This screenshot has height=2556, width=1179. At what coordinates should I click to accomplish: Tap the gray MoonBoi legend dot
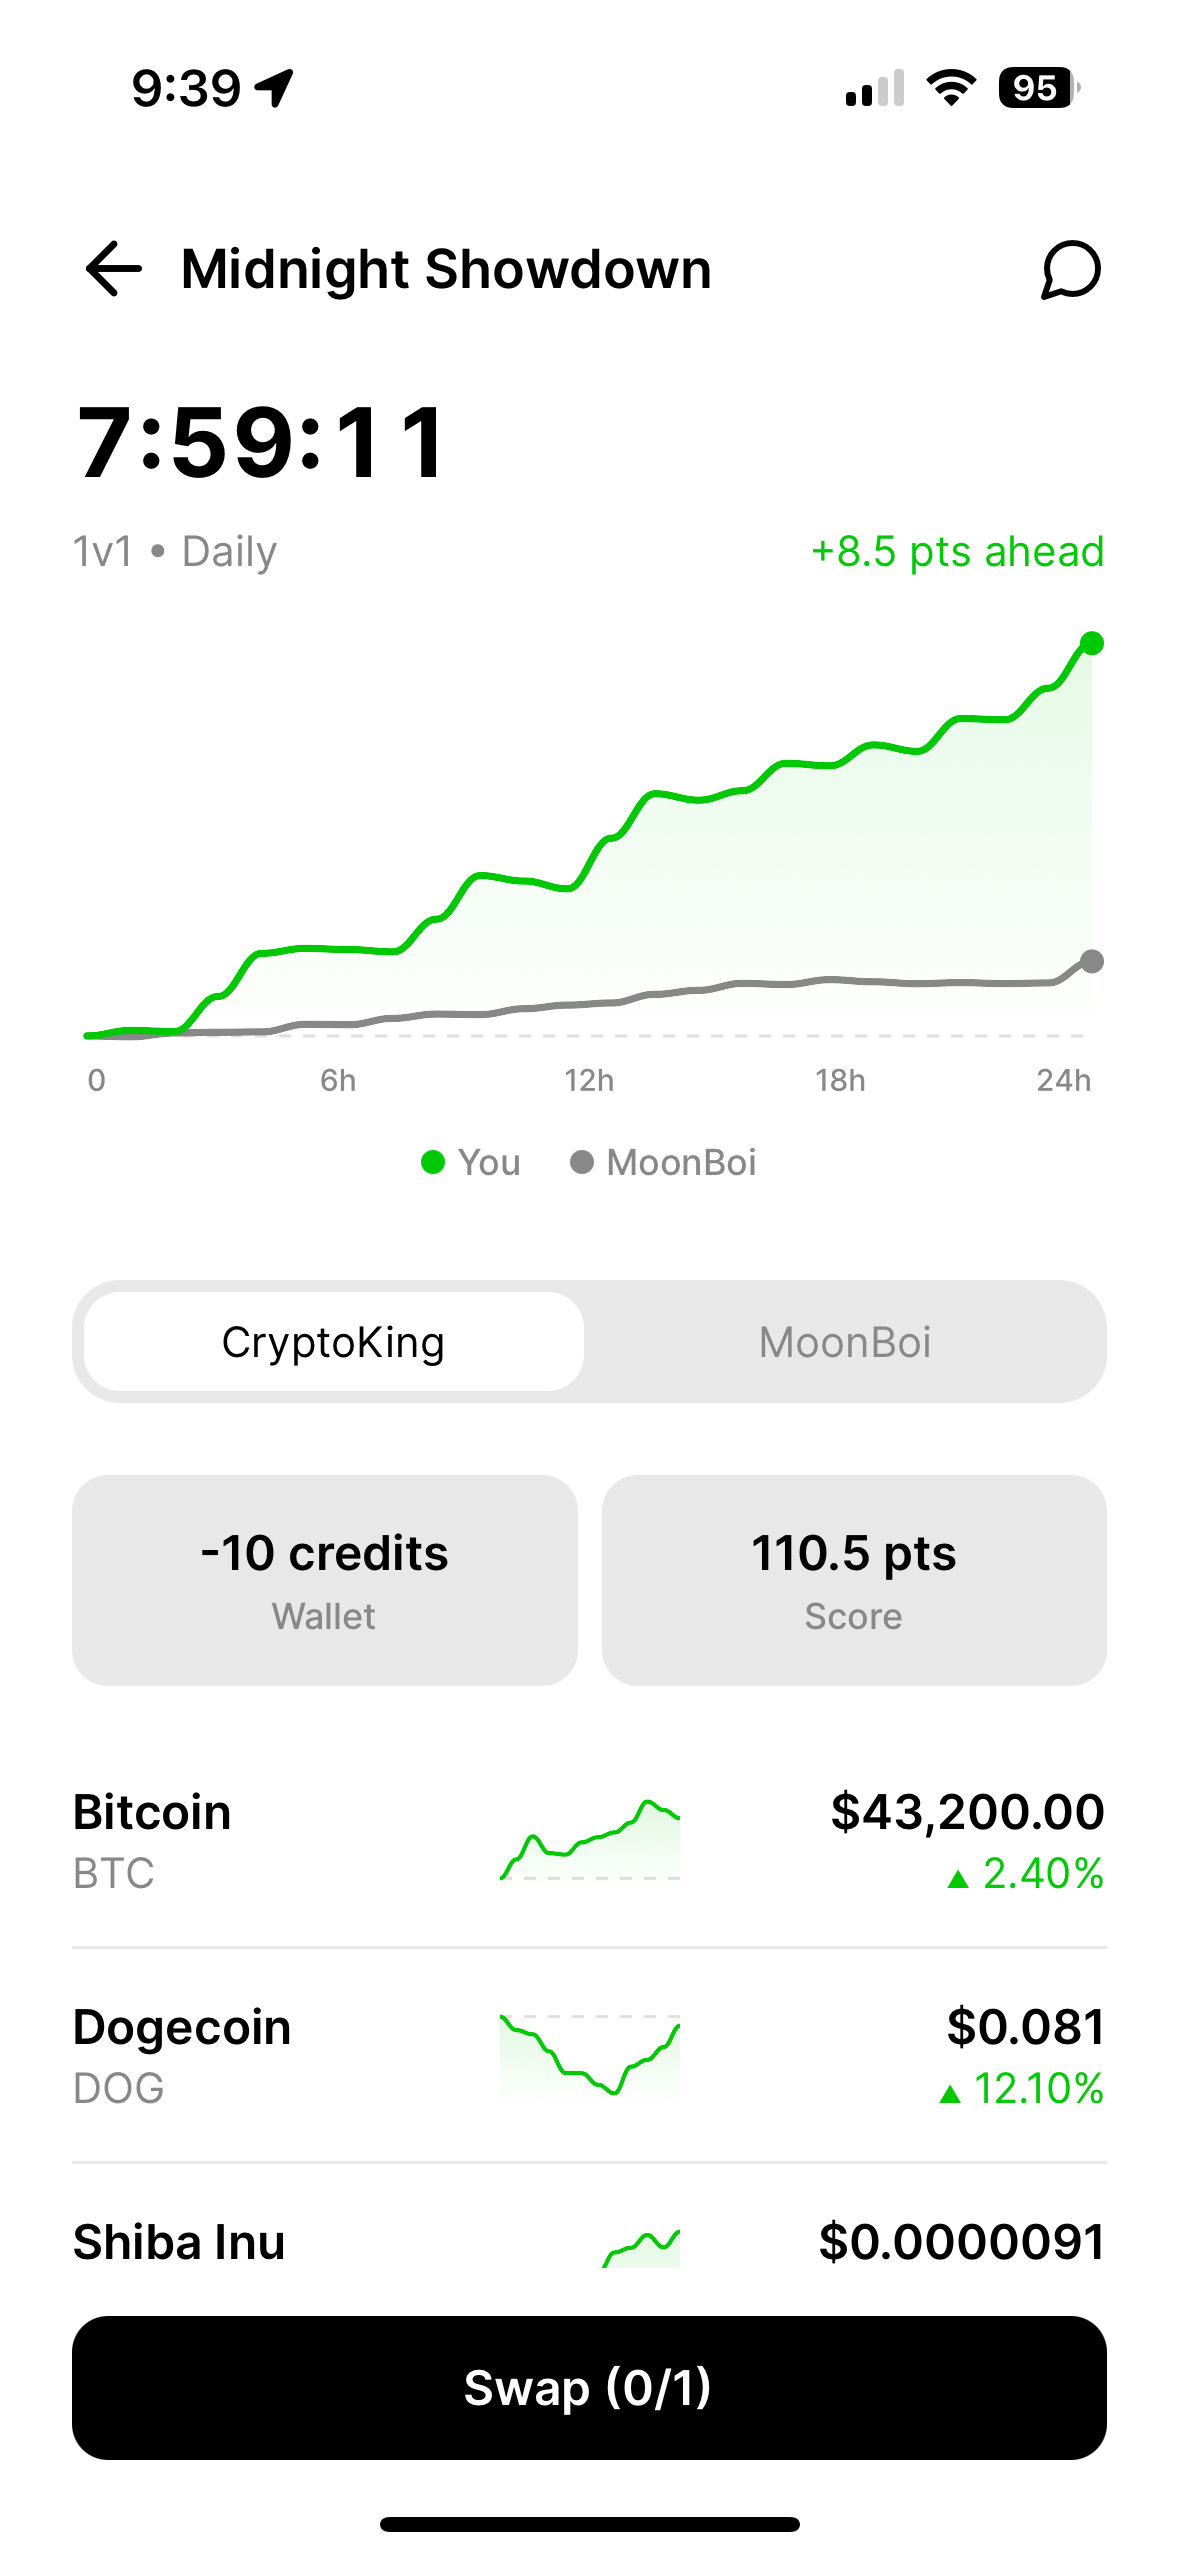point(582,1162)
